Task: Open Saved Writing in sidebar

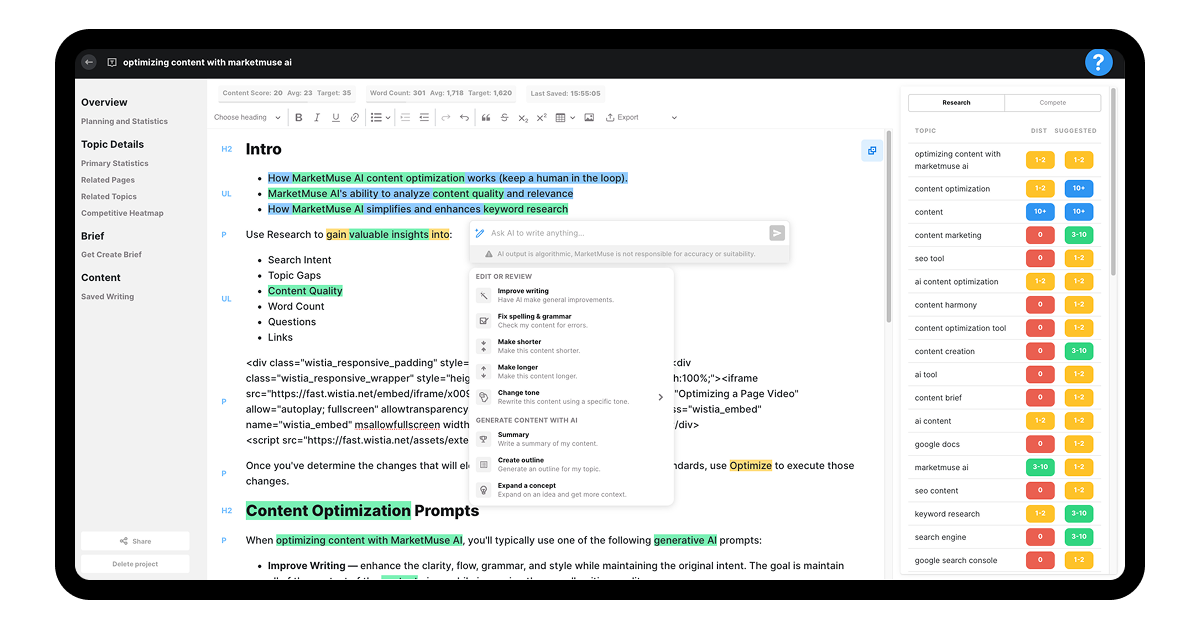Action: click(x=107, y=296)
